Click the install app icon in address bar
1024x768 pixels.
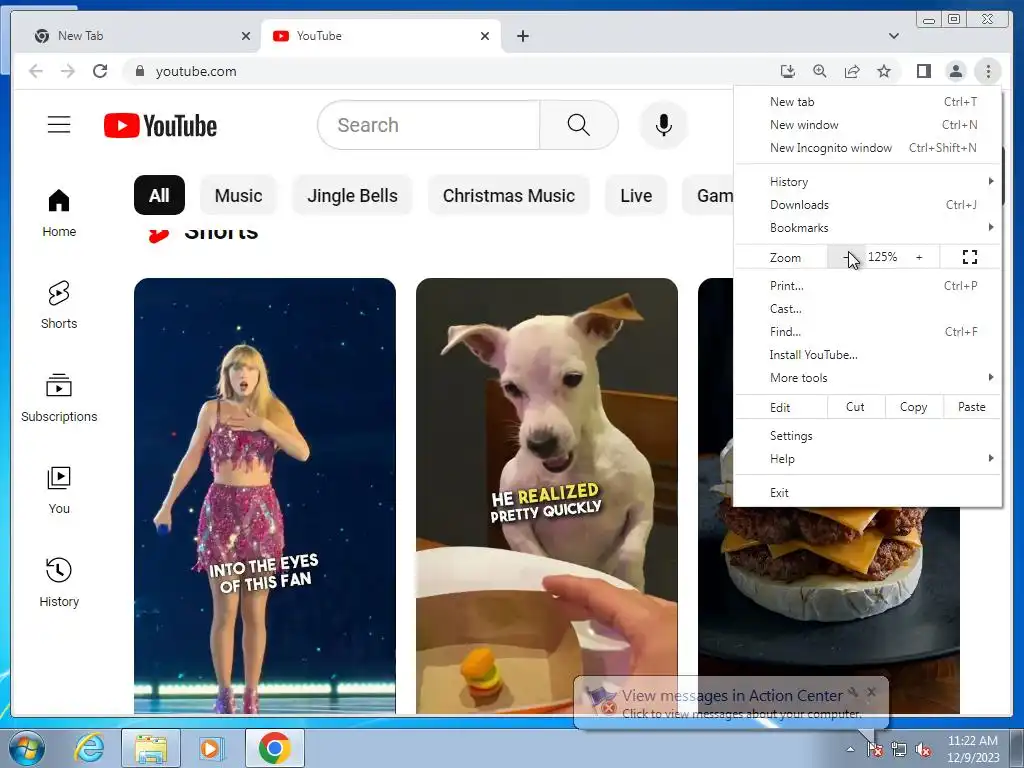click(x=788, y=71)
